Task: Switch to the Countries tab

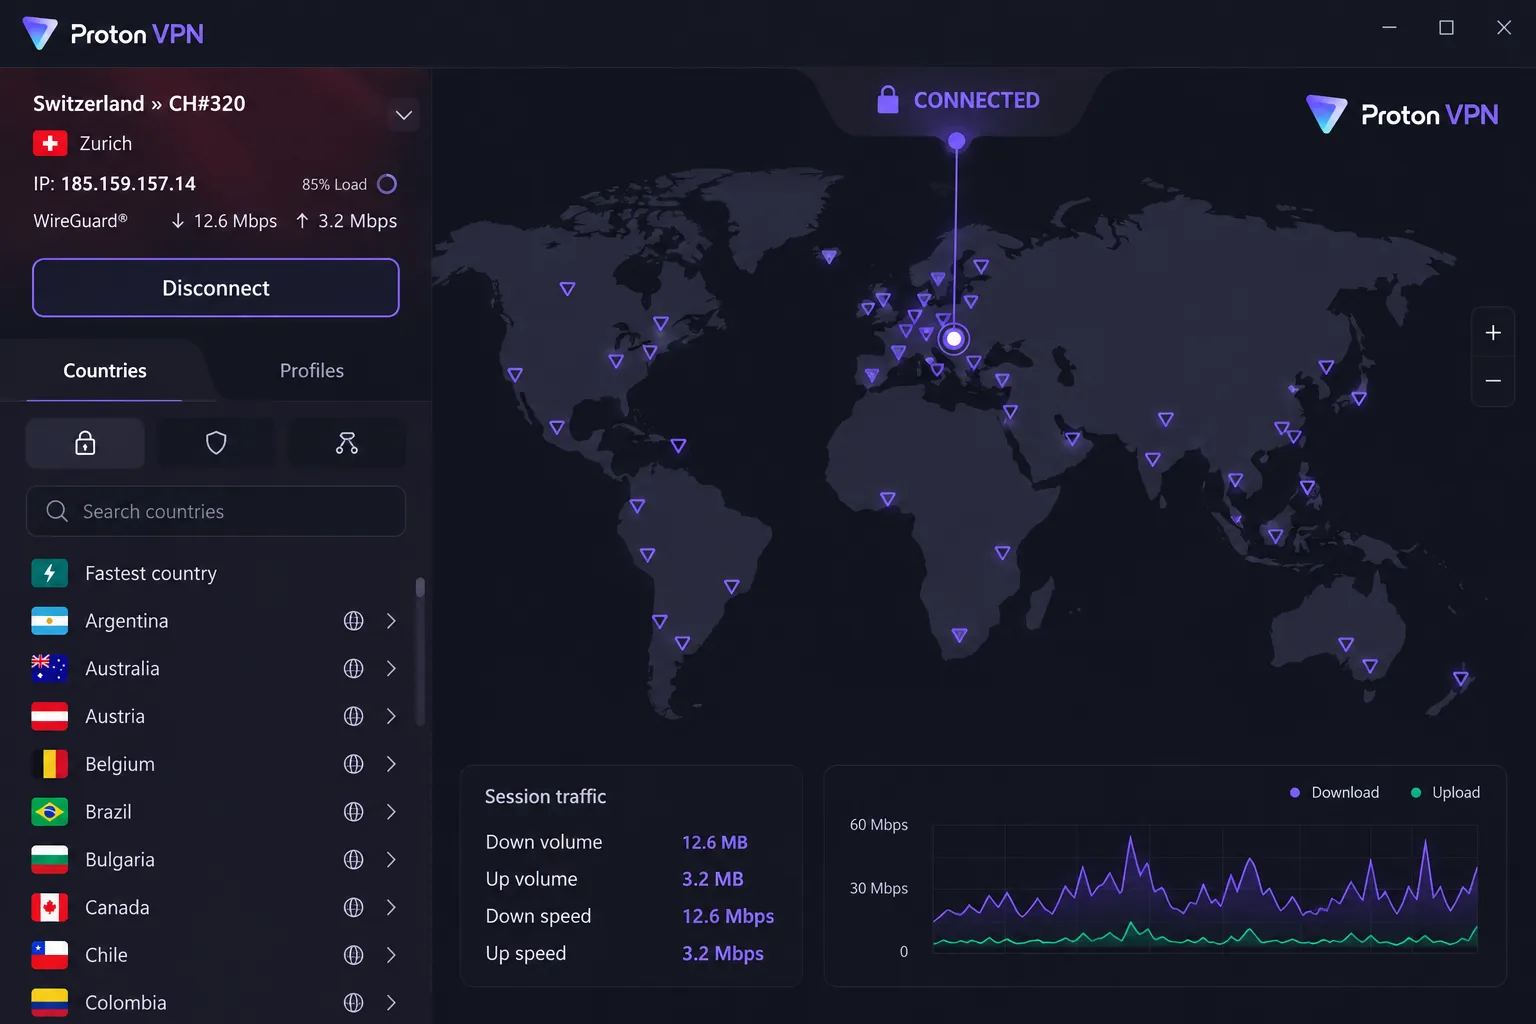Action: [x=105, y=371]
